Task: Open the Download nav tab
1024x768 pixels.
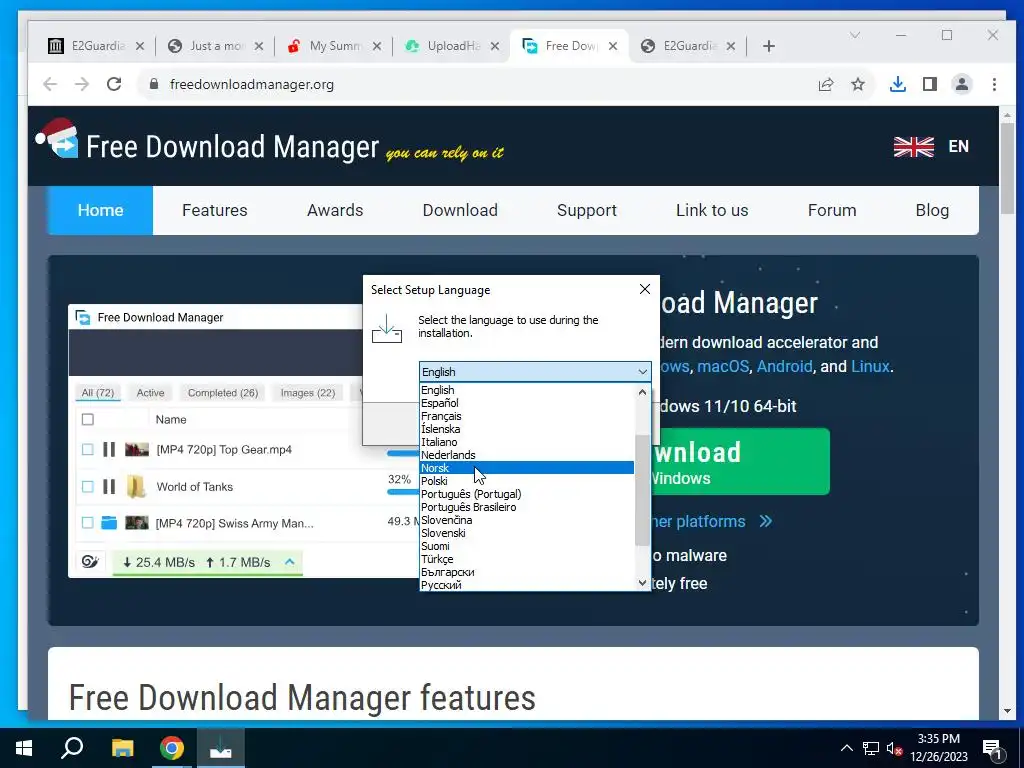Action: [460, 210]
